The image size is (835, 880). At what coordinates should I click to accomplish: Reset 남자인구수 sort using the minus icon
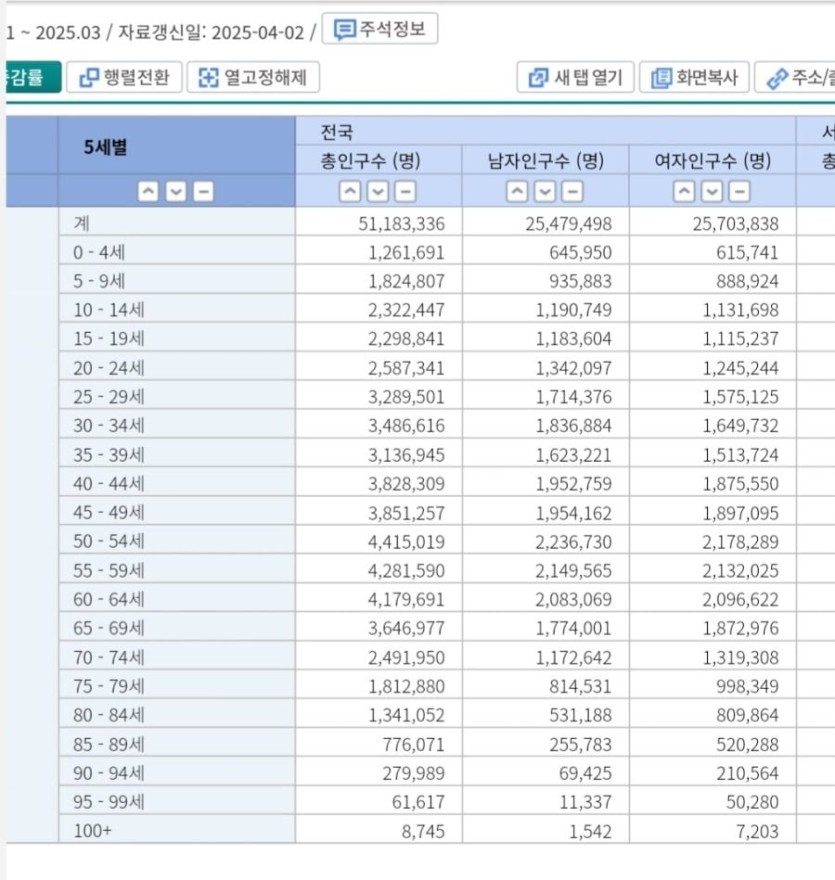click(x=572, y=192)
